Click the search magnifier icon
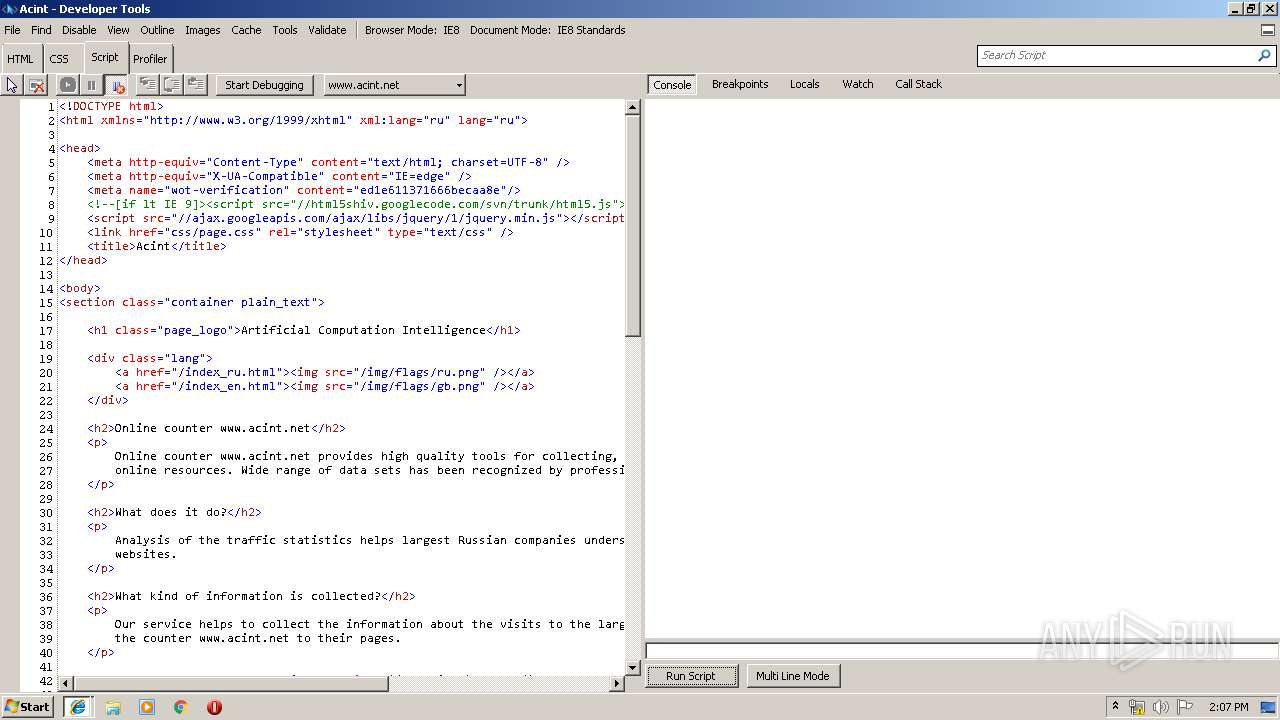 [1265, 55]
